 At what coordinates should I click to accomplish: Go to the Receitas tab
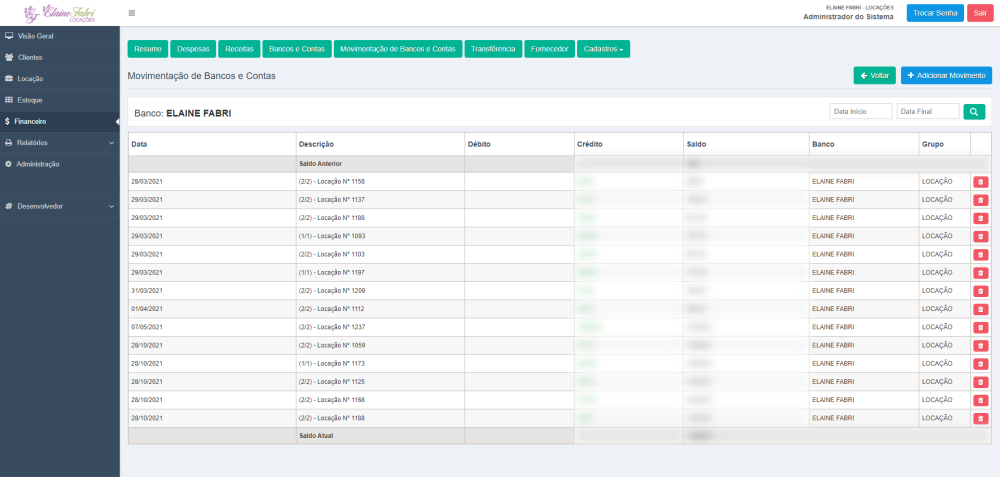239,49
